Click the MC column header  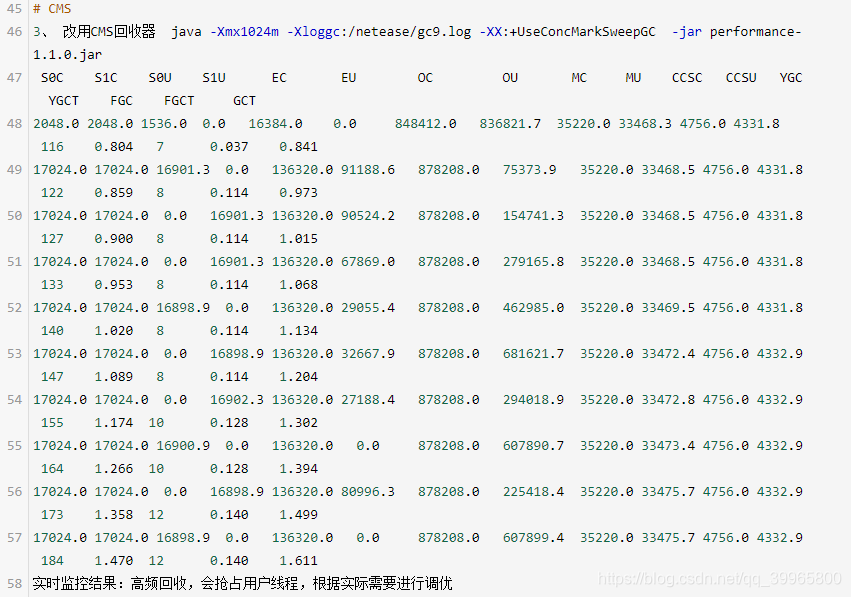tap(579, 78)
